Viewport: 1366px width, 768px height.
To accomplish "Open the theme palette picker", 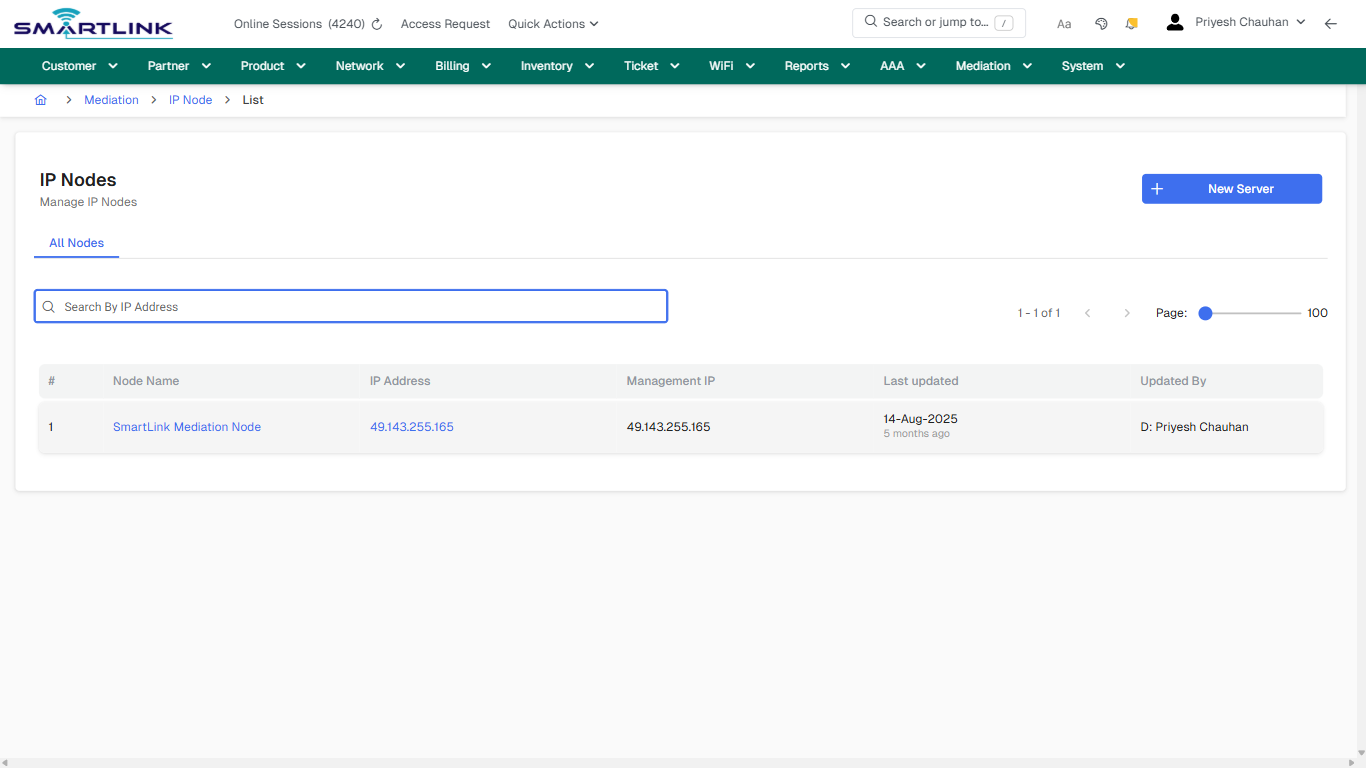I will click(x=1101, y=22).
